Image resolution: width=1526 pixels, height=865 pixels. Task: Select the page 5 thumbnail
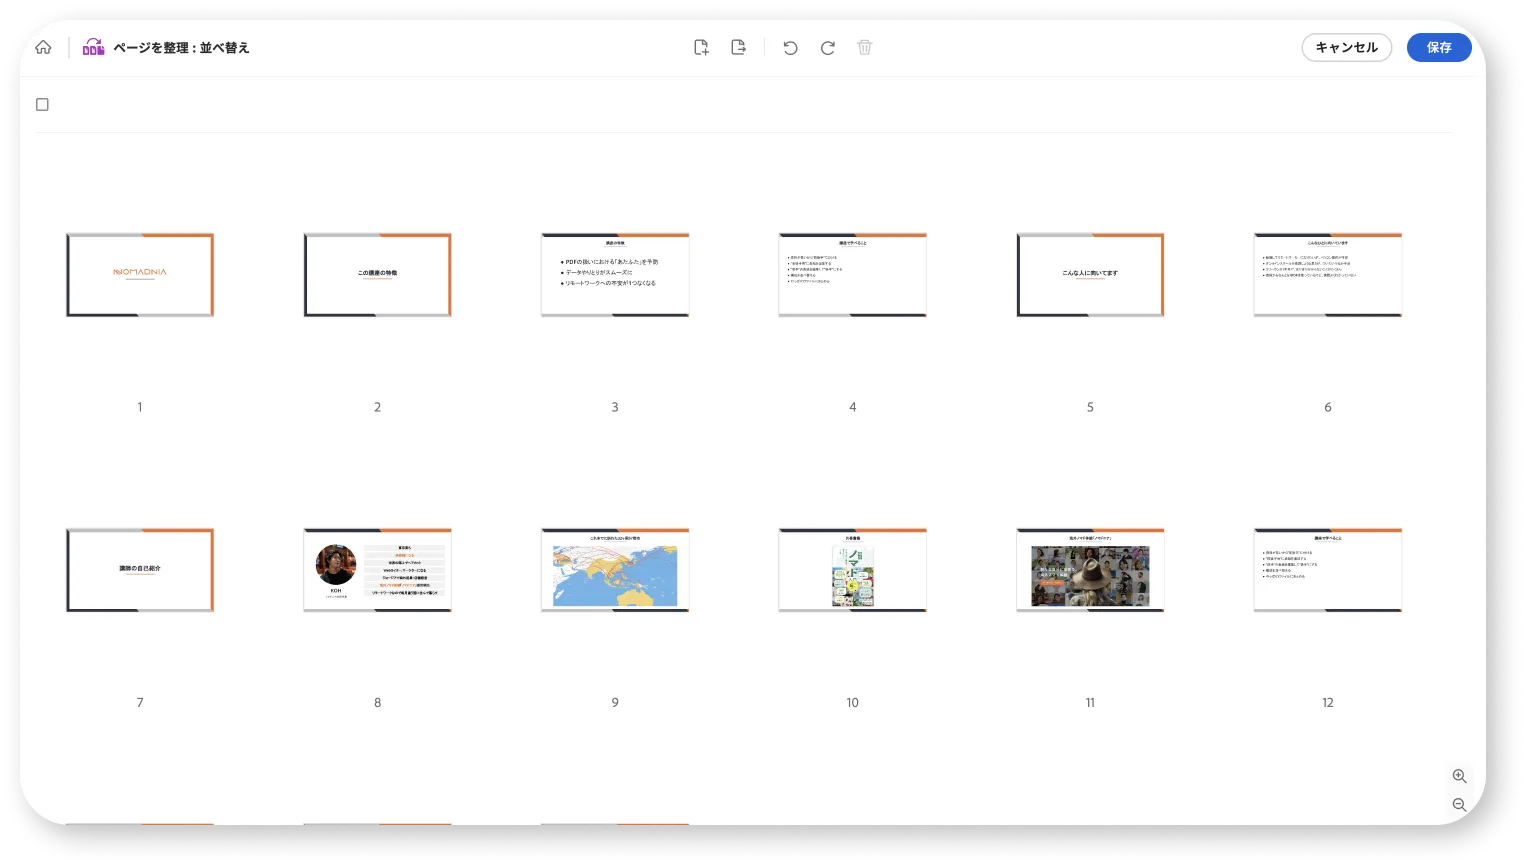(1090, 275)
